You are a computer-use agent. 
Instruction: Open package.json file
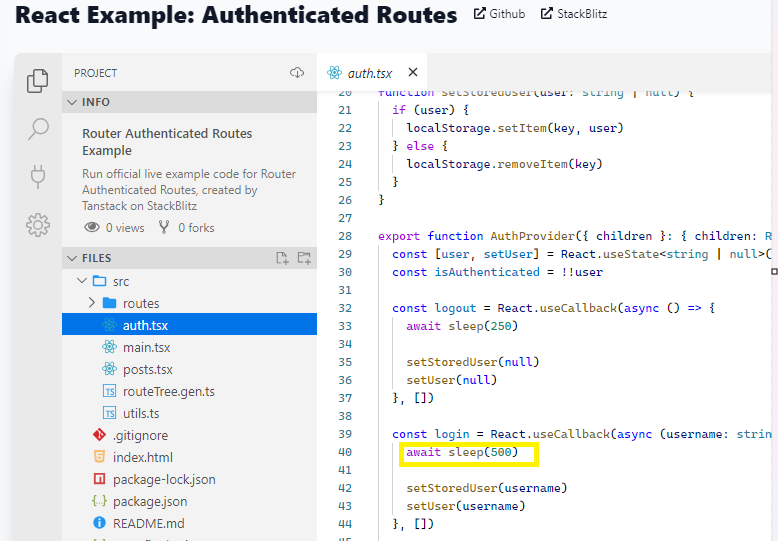point(150,501)
